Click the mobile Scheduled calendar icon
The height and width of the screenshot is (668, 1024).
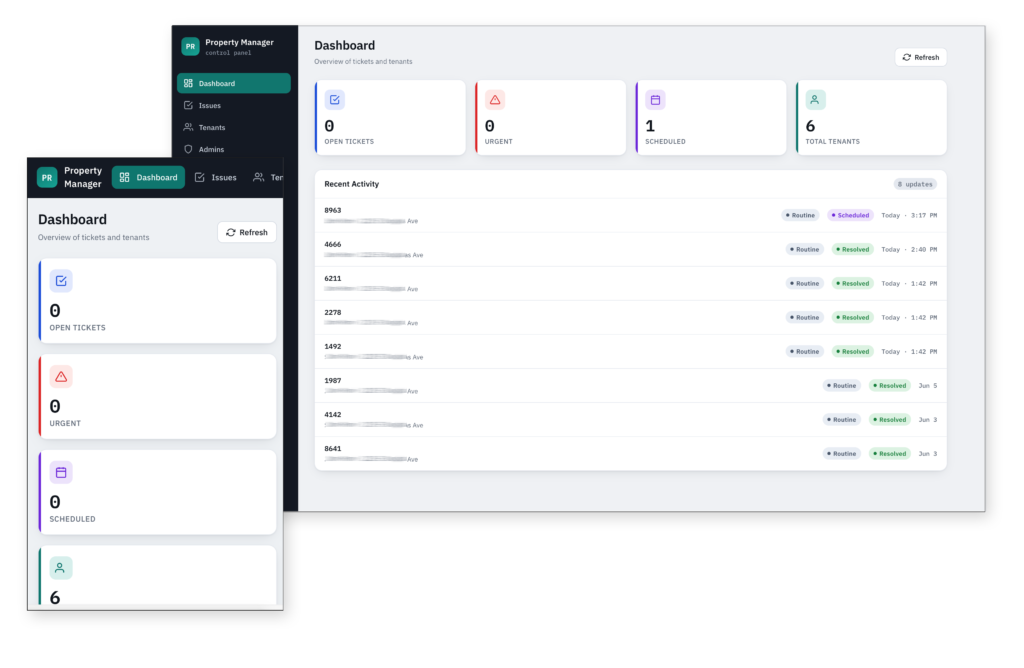(61, 472)
